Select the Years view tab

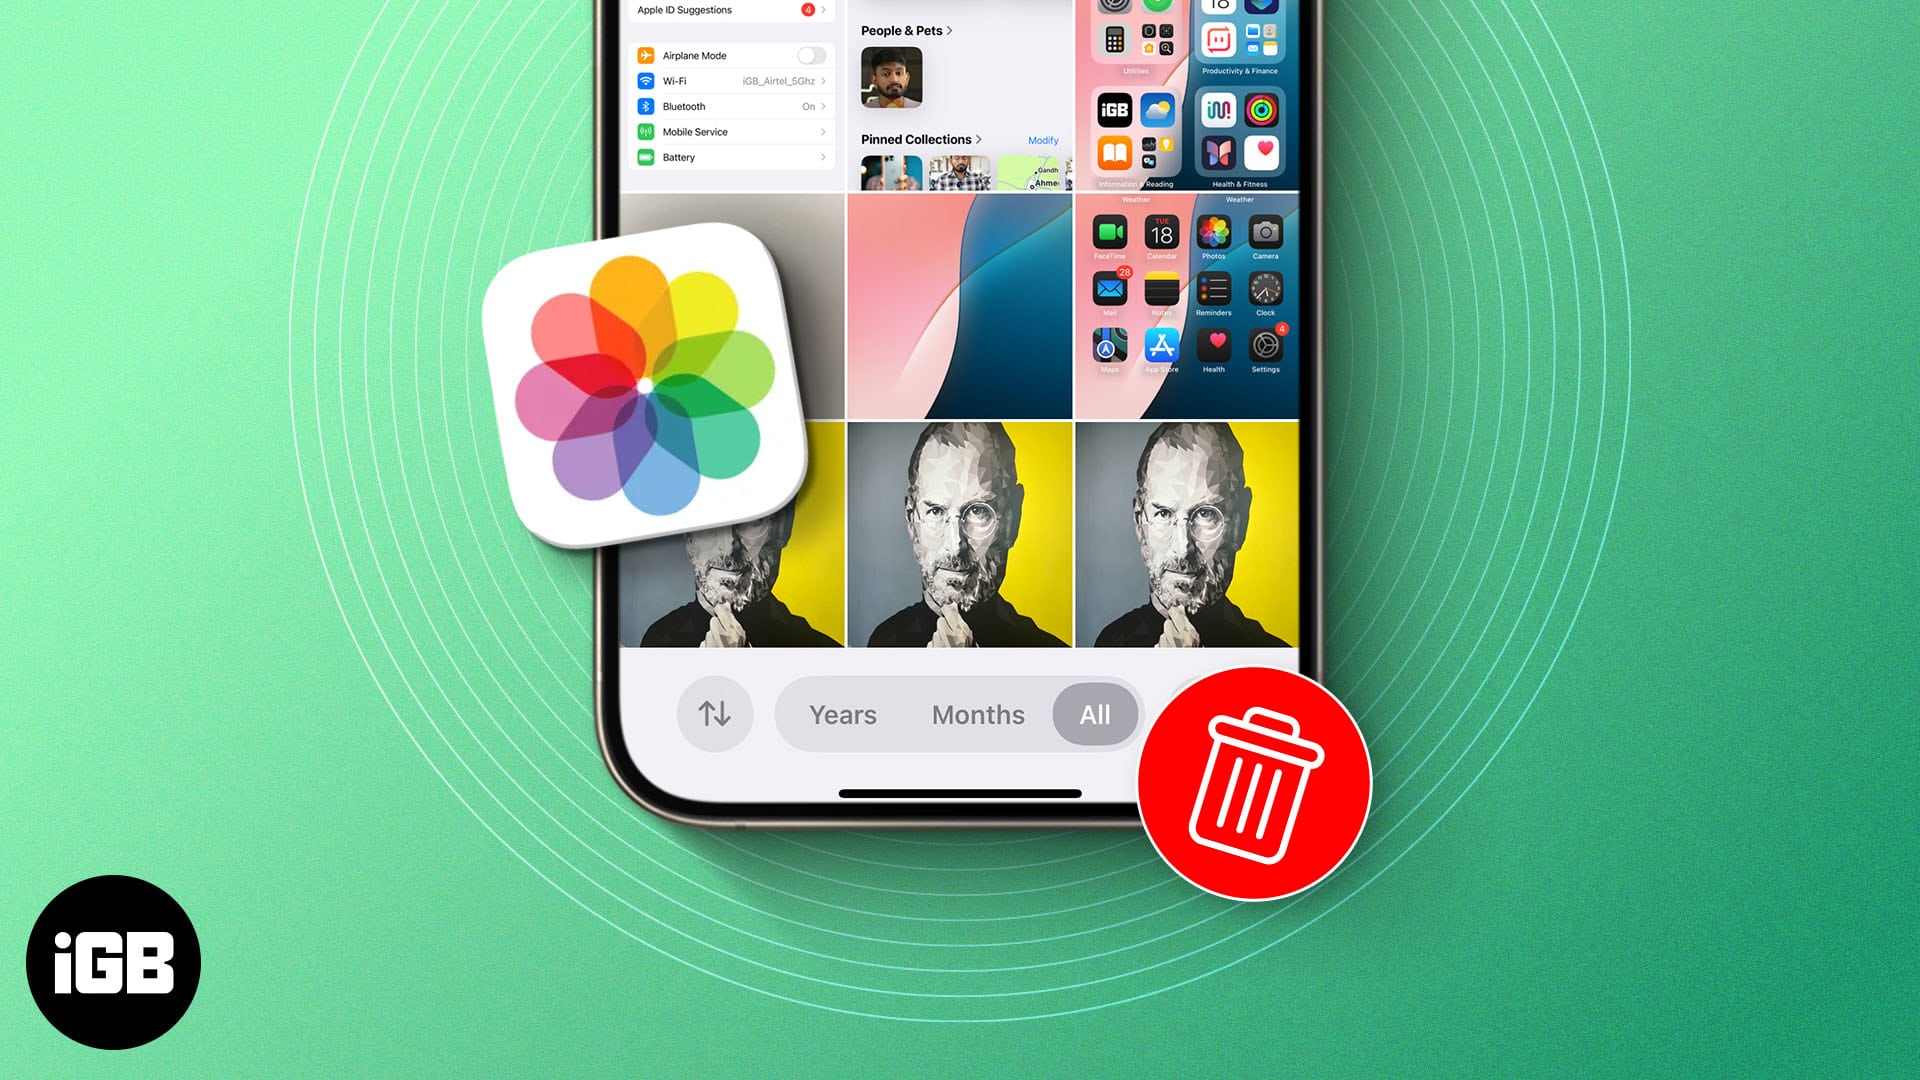[843, 715]
